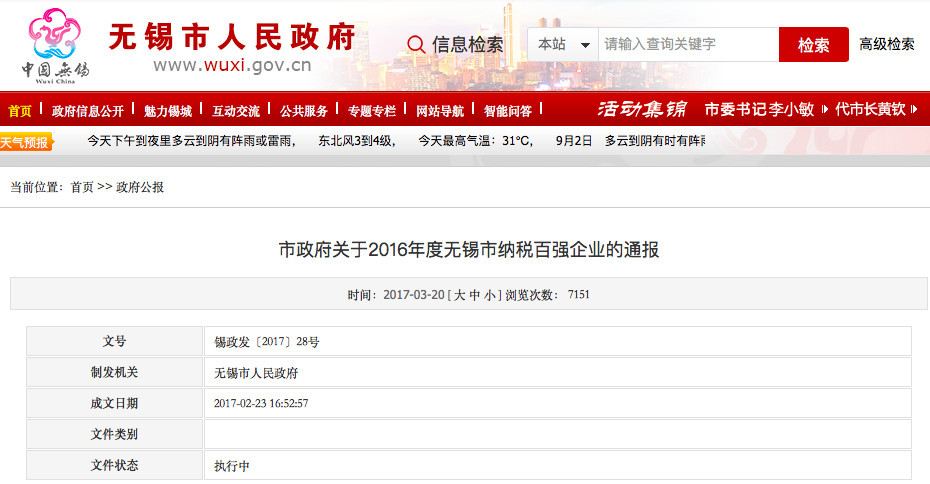
Task: Focus the keyword search input field
Action: (x=688, y=44)
